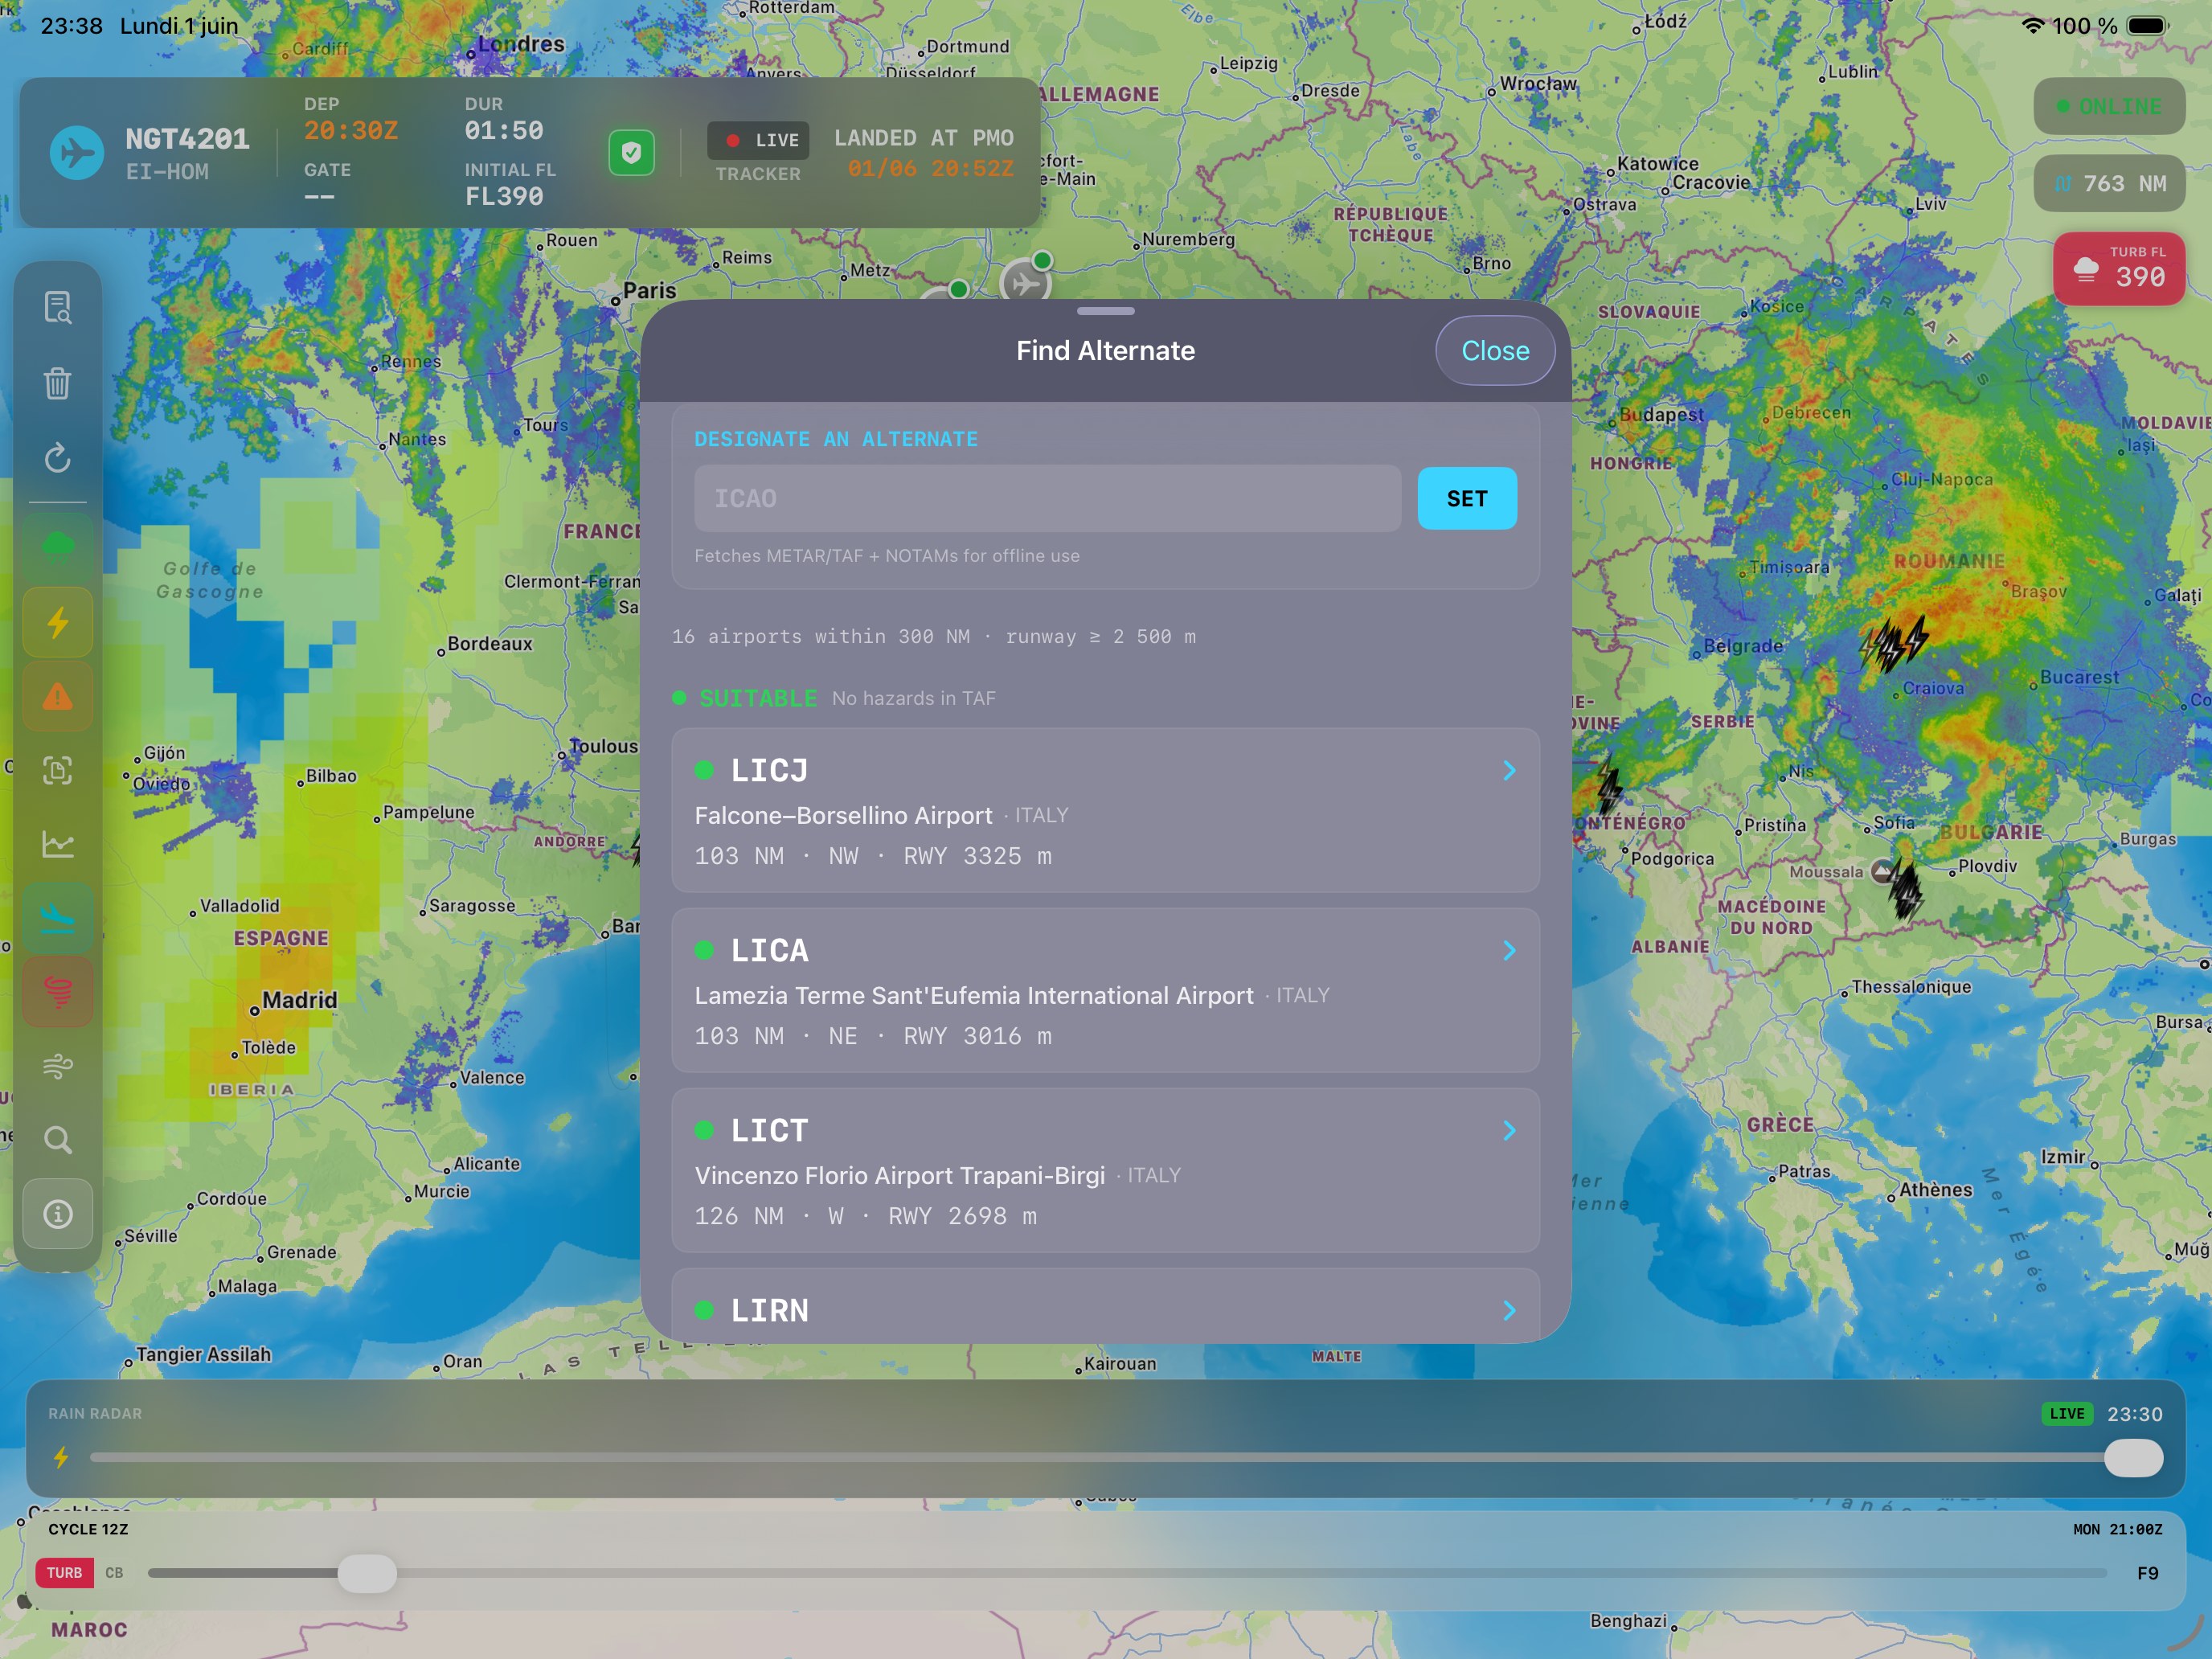Select the TURB tab
The height and width of the screenshot is (1659, 2212).
click(65, 1573)
